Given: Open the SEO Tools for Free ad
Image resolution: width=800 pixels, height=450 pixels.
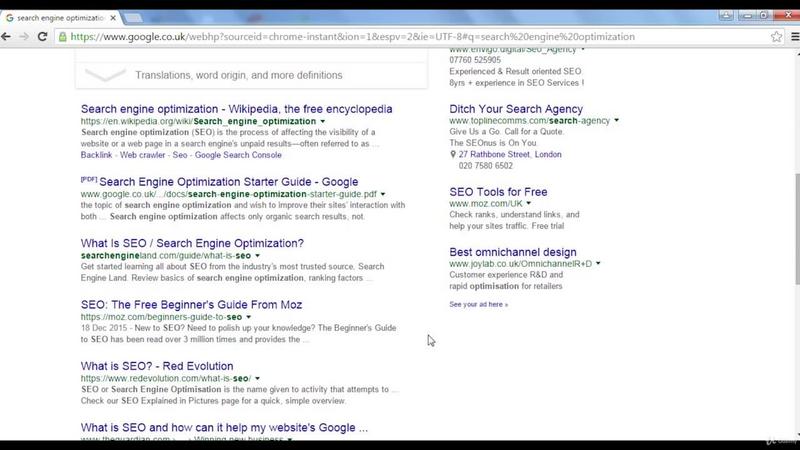Looking at the screenshot, I should tap(498, 192).
